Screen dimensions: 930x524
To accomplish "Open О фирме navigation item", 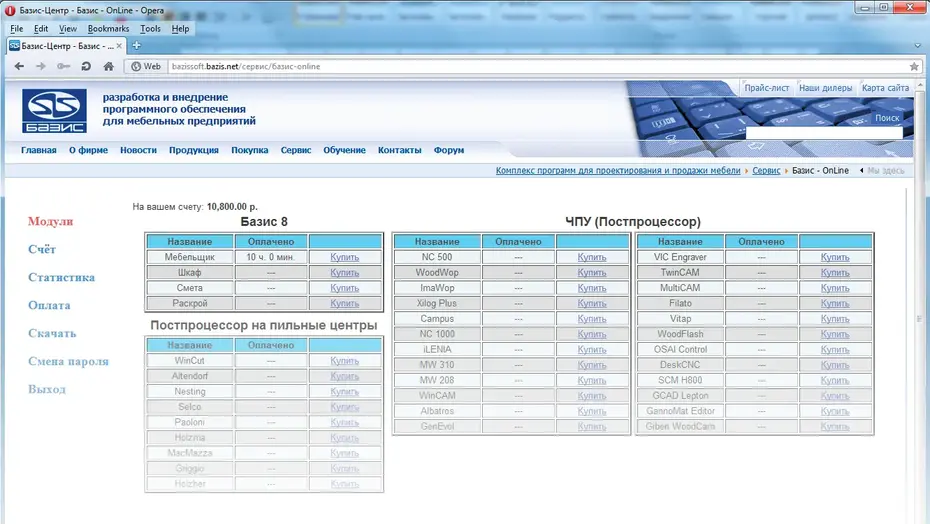I will pyautogui.click(x=88, y=150).
